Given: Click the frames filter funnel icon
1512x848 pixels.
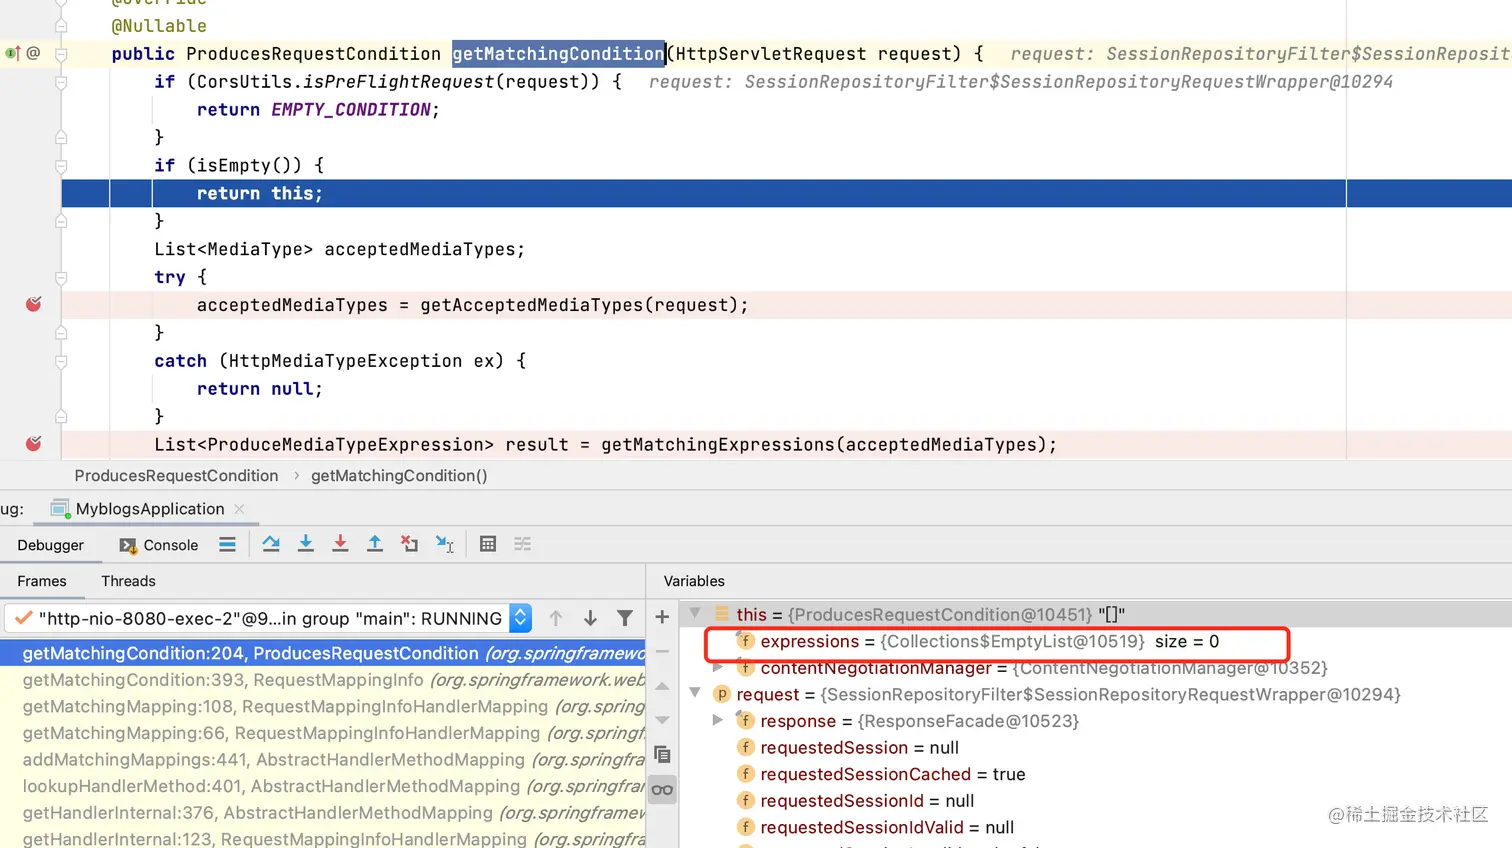Looking at the screenshot, I should 625,618.
